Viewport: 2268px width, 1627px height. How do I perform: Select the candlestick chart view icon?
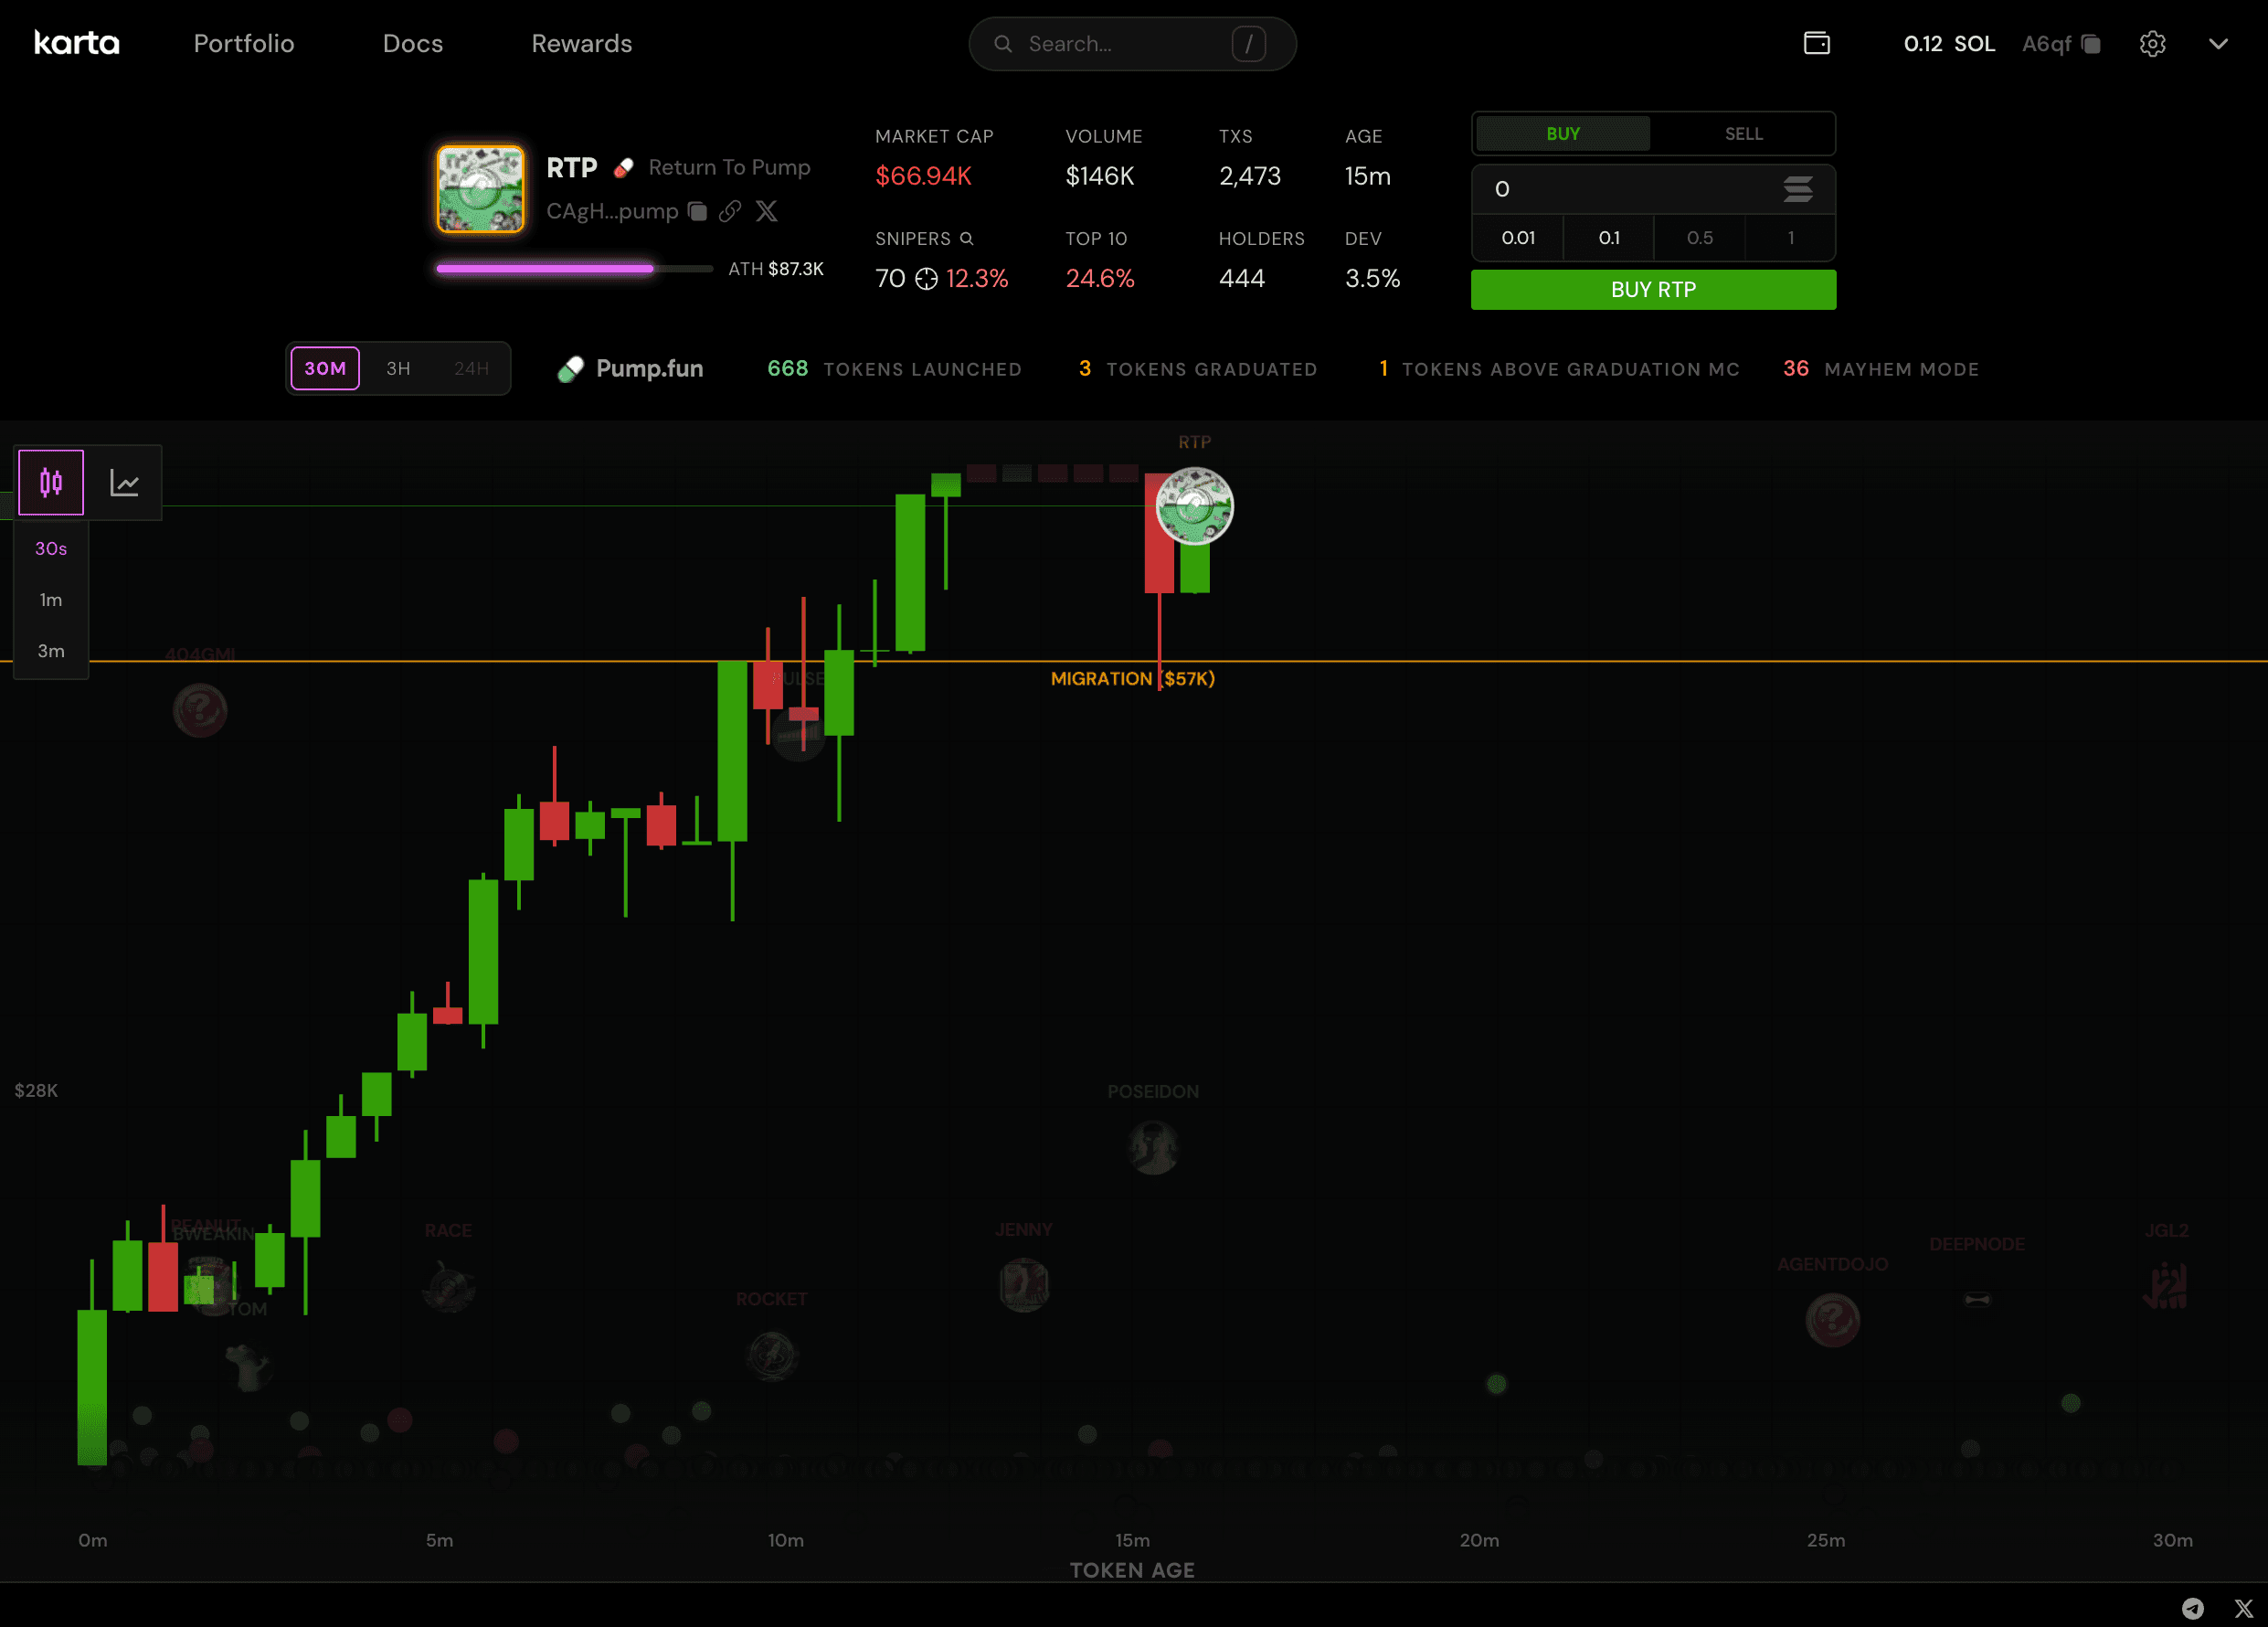click(x=51, y=483)
